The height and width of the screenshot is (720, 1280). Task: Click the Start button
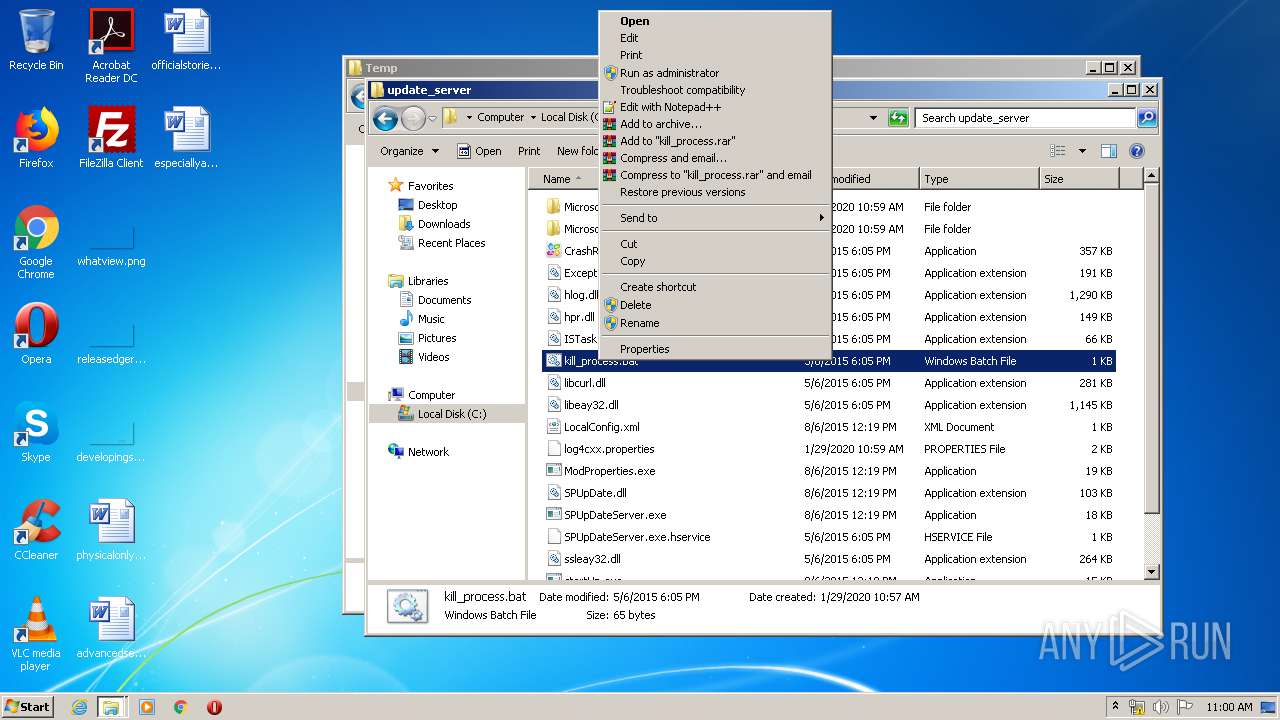(x=28, y=707)
